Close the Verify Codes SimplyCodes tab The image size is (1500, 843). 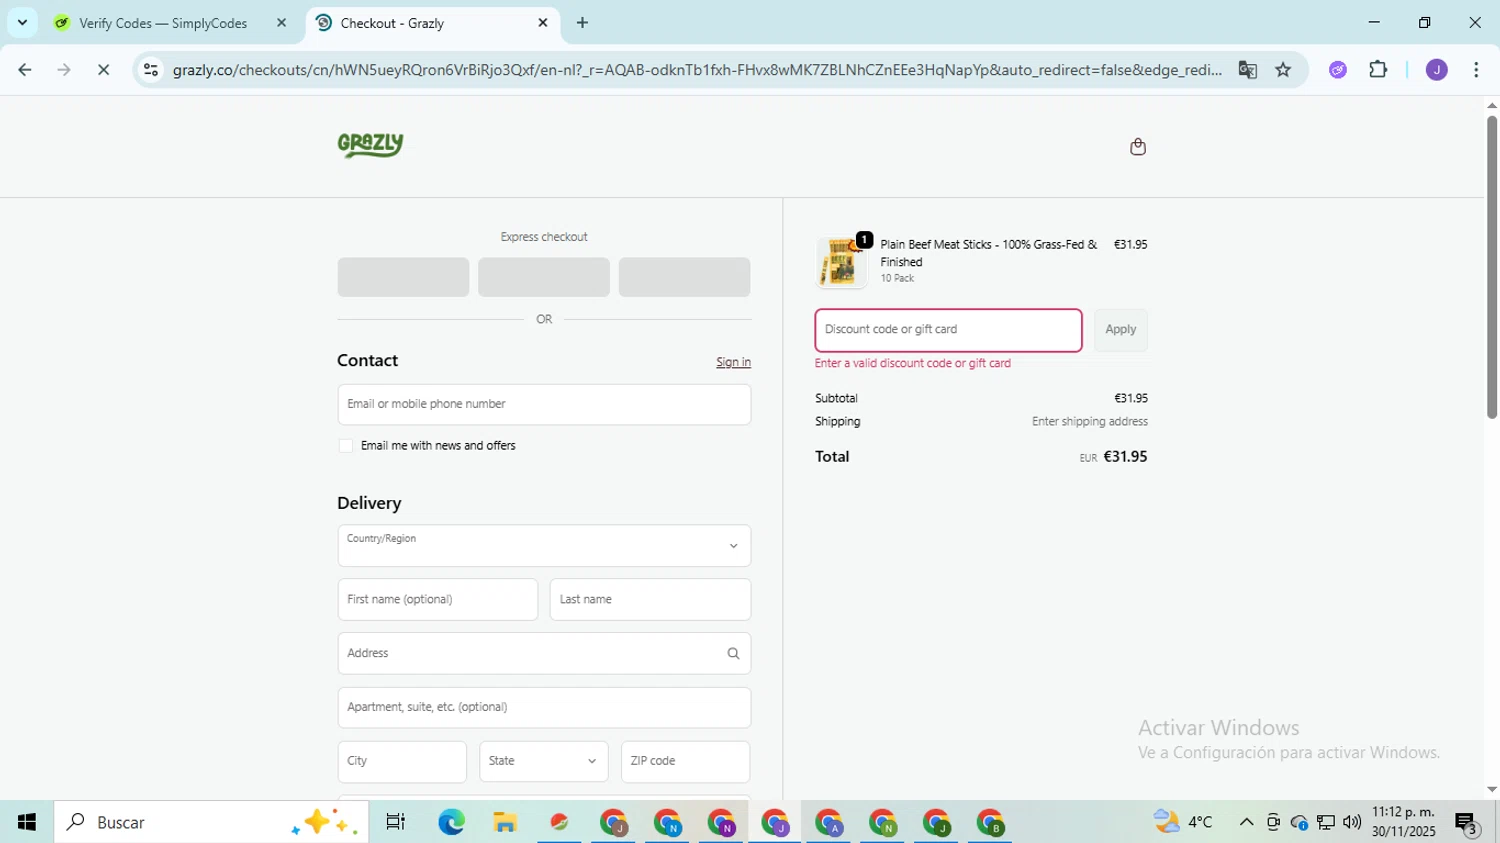pyautogui.click(x=281, y=22)
